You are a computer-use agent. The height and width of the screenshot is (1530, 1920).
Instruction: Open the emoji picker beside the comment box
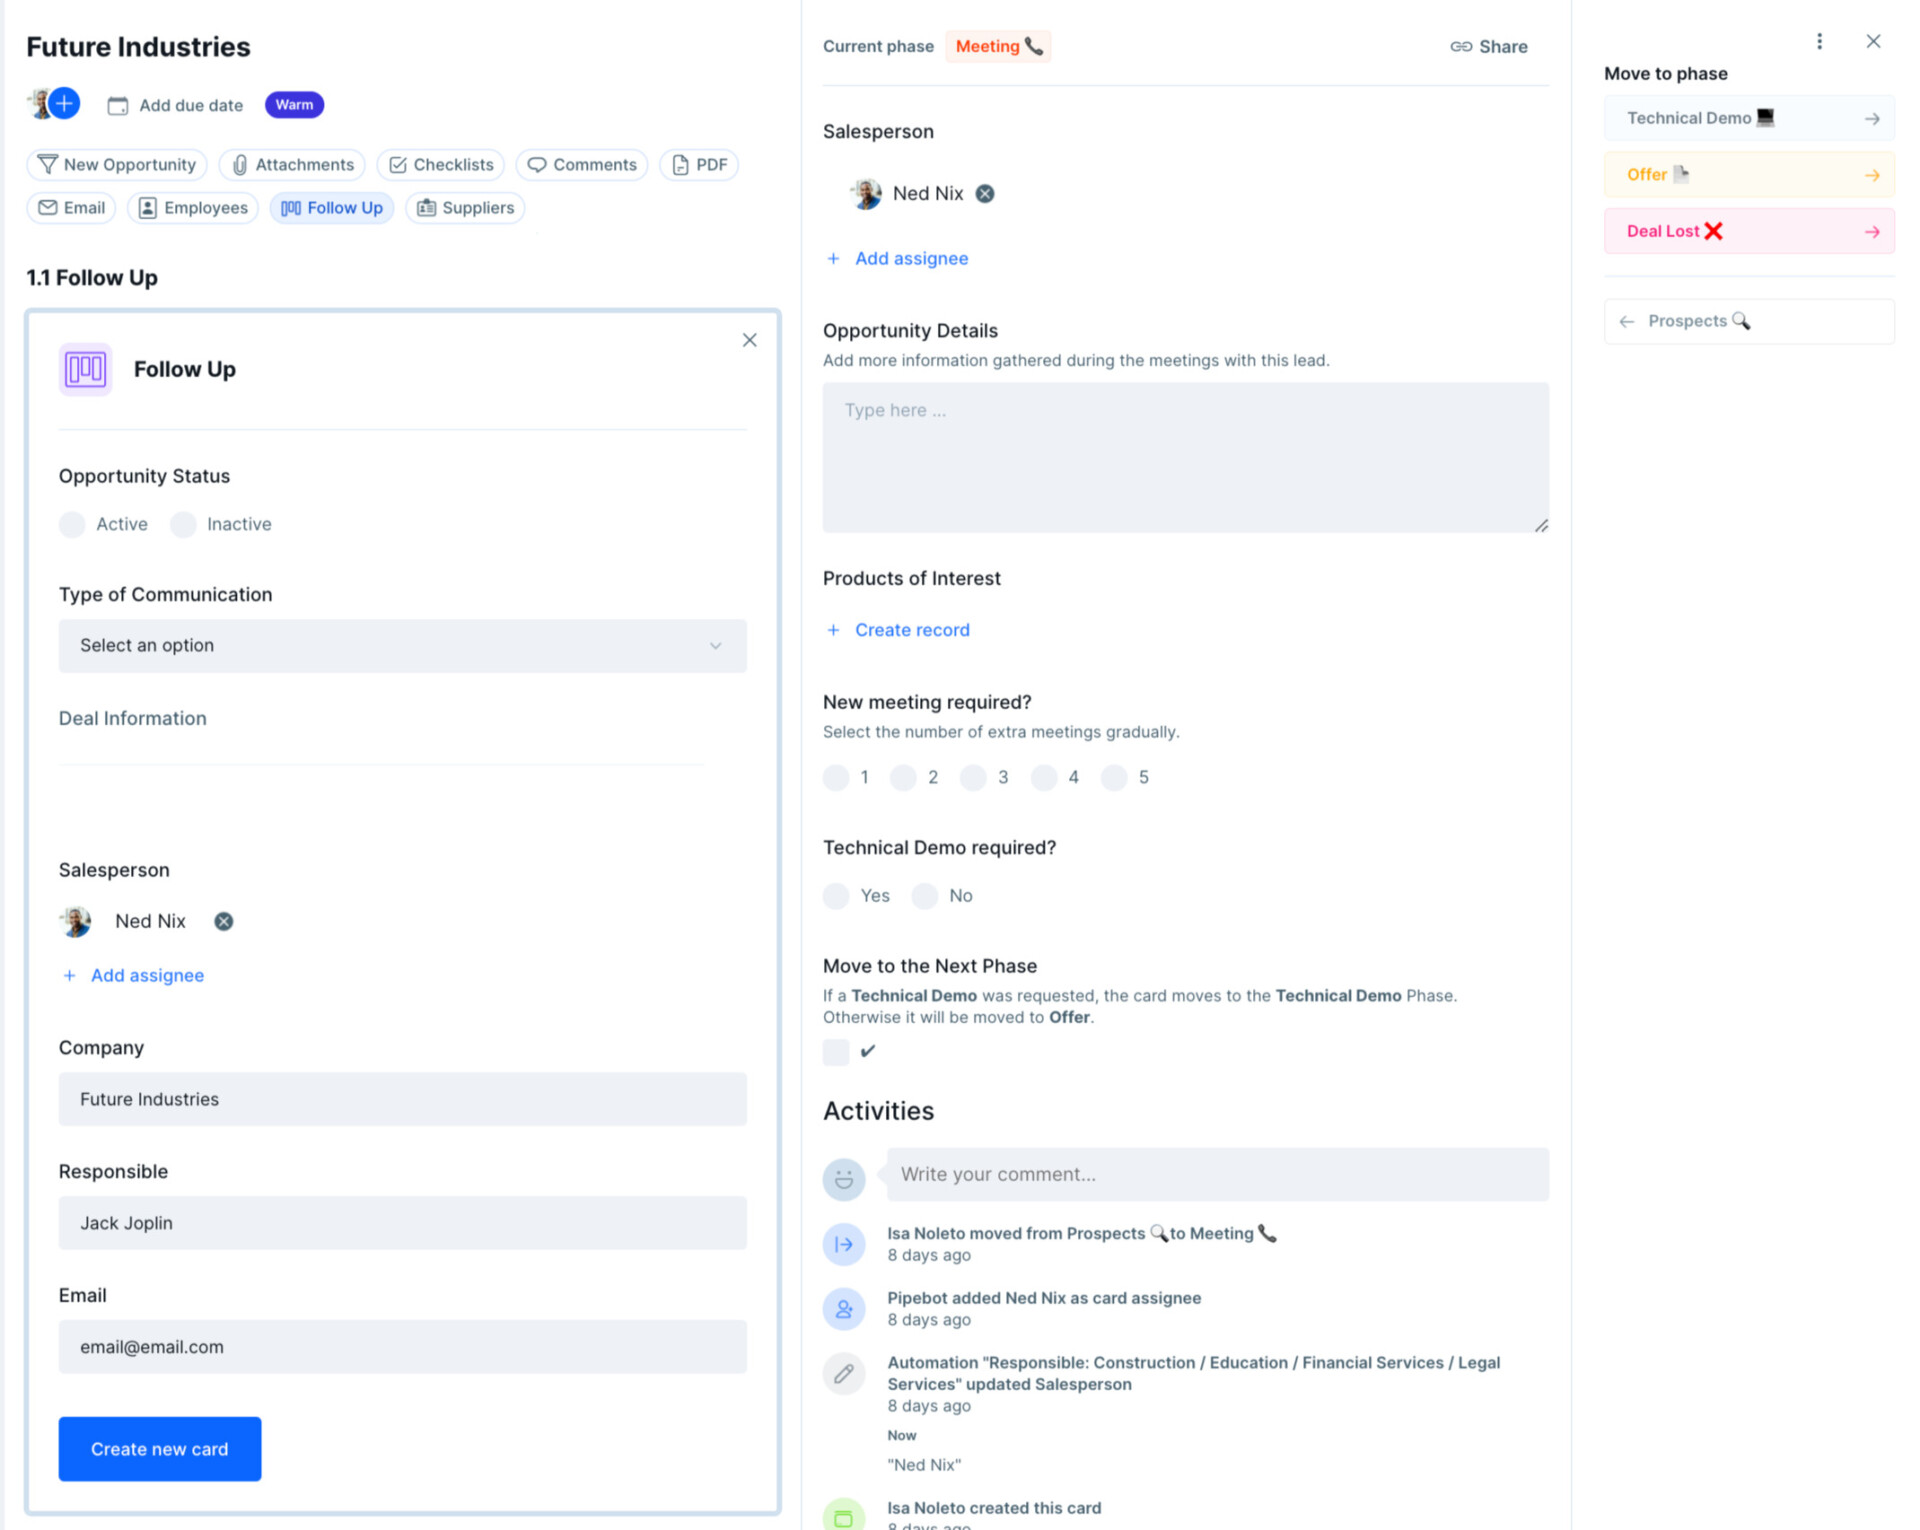tap(844, 1177)
